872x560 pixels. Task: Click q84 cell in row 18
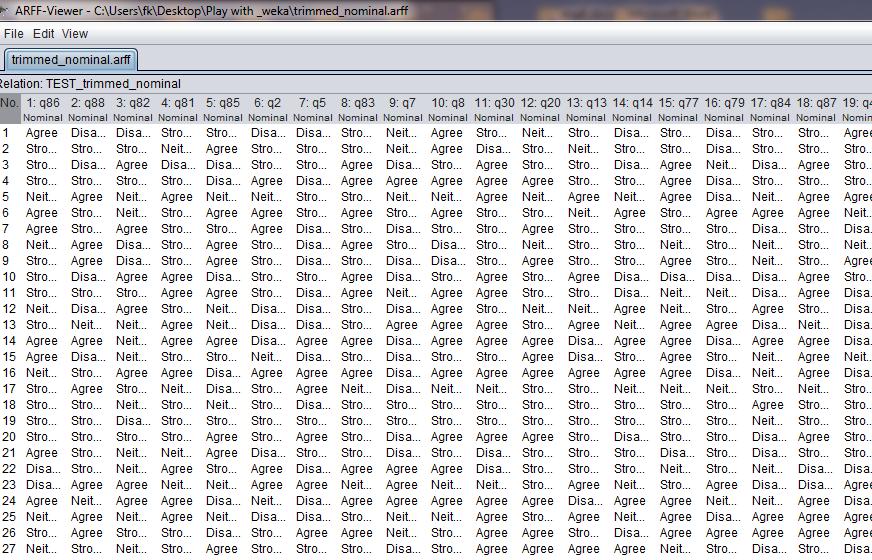click(770, 405)
